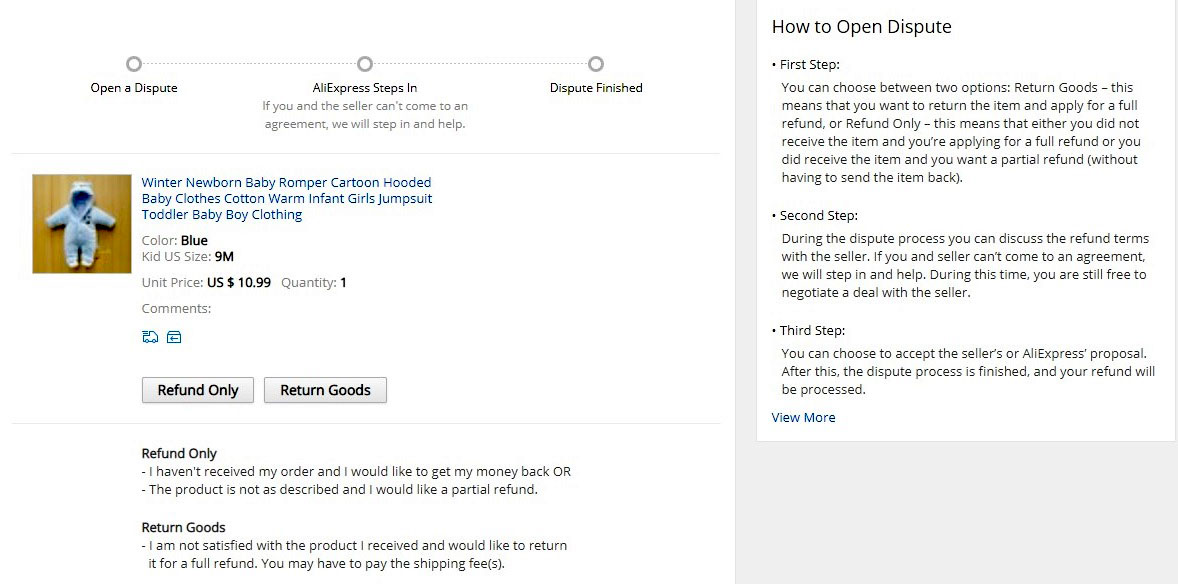Image resolution: width=1178 pixels, height=584 pixels.
Task: Click the blue baby romper thumbnail
Action: (82, 223)
